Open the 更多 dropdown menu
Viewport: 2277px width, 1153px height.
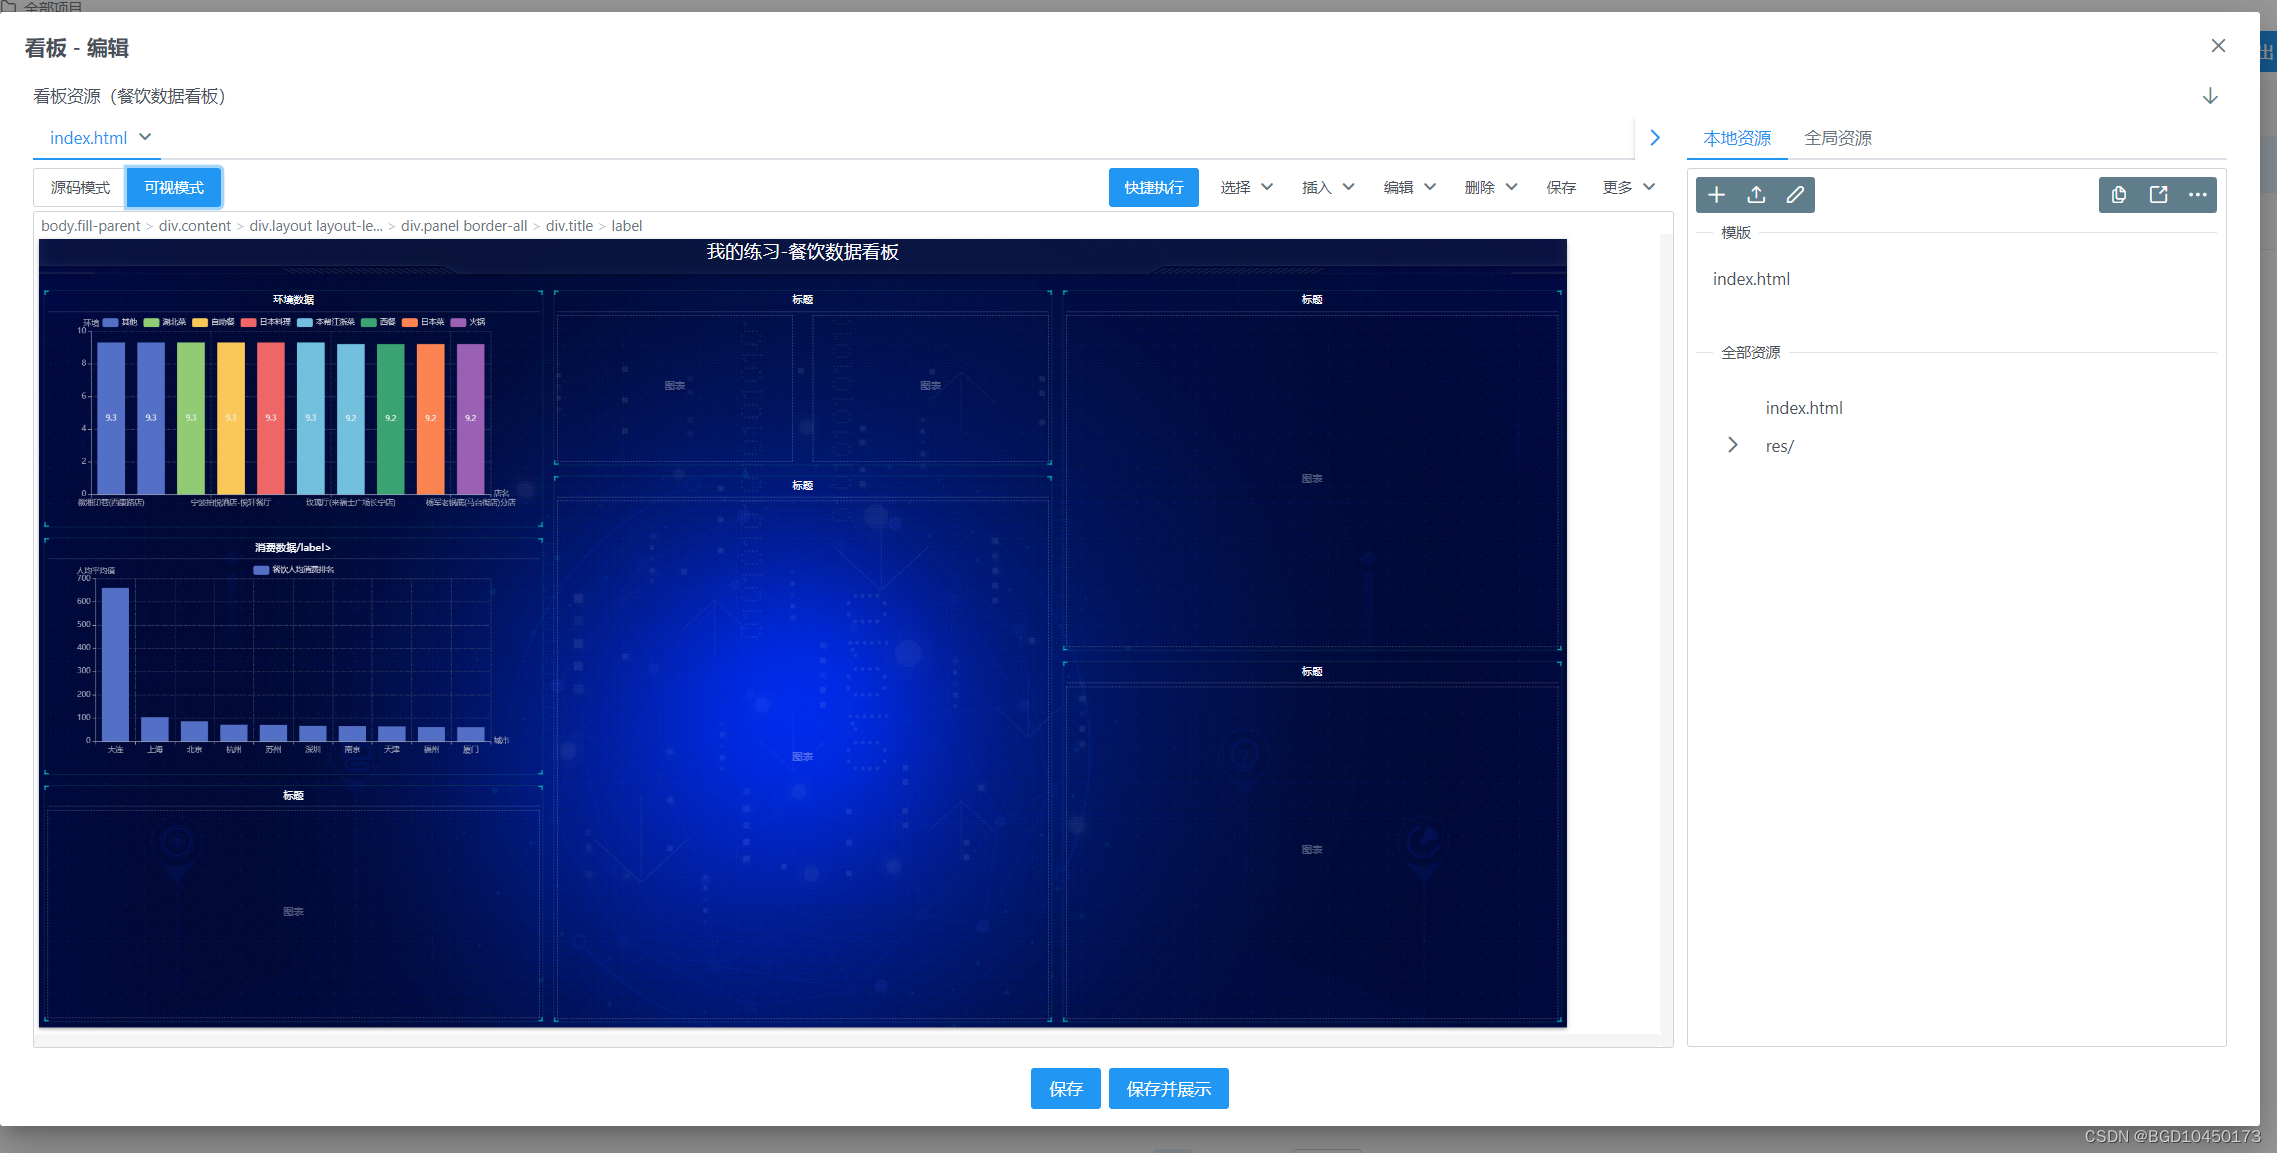pos(1627,187)
